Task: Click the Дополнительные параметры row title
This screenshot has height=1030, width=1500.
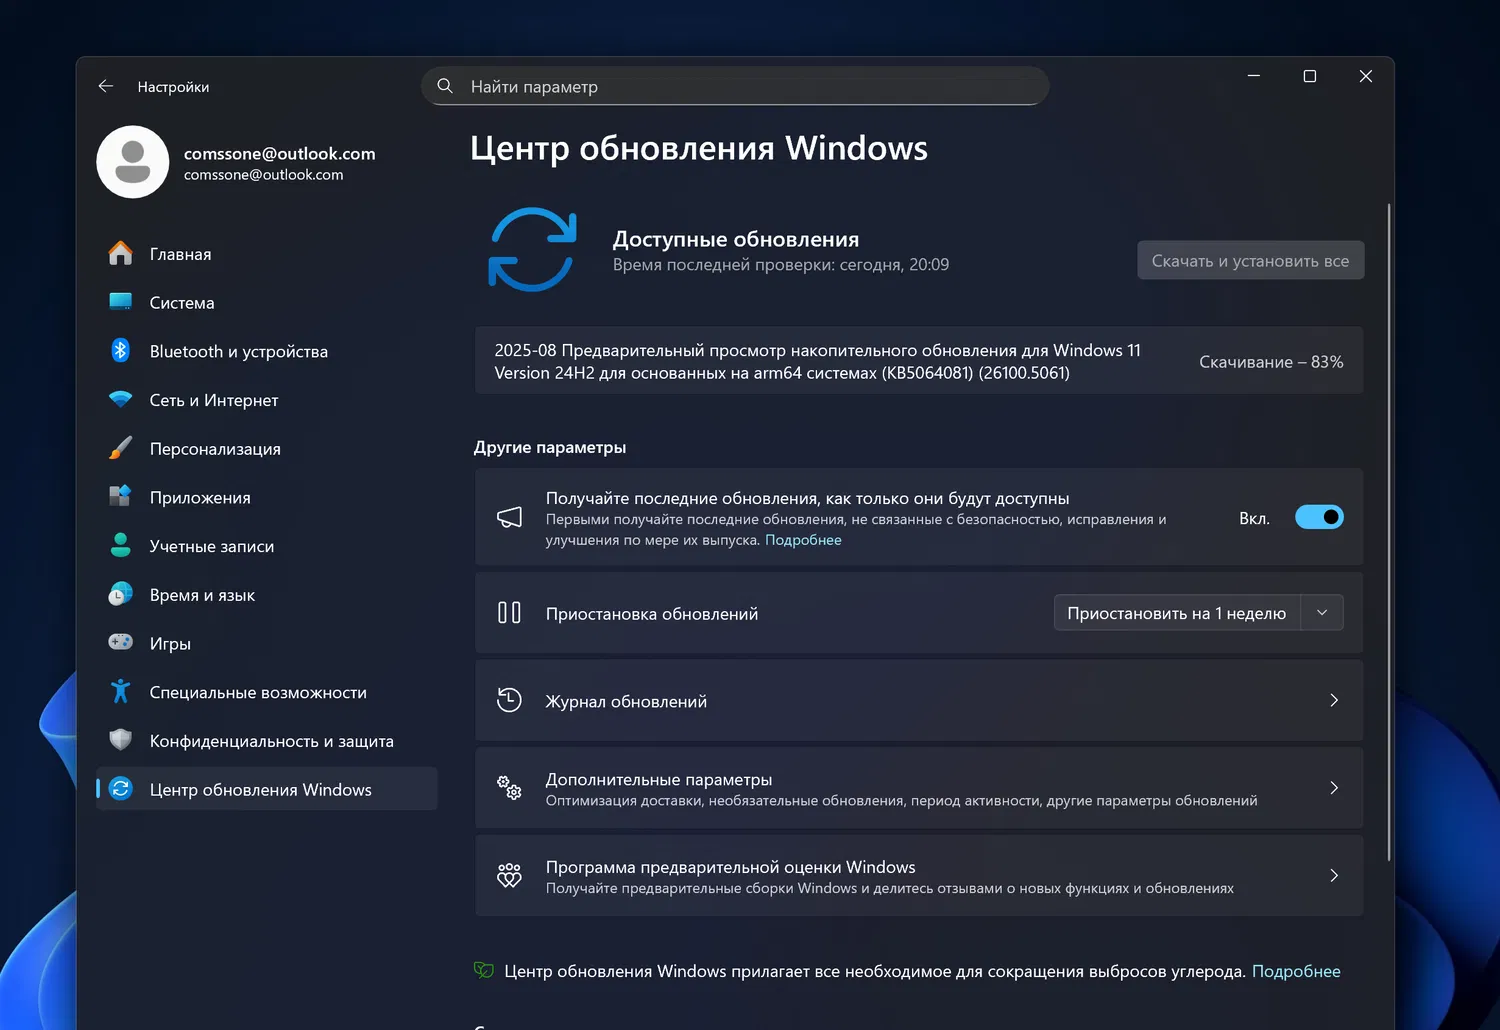Action: 659,779
